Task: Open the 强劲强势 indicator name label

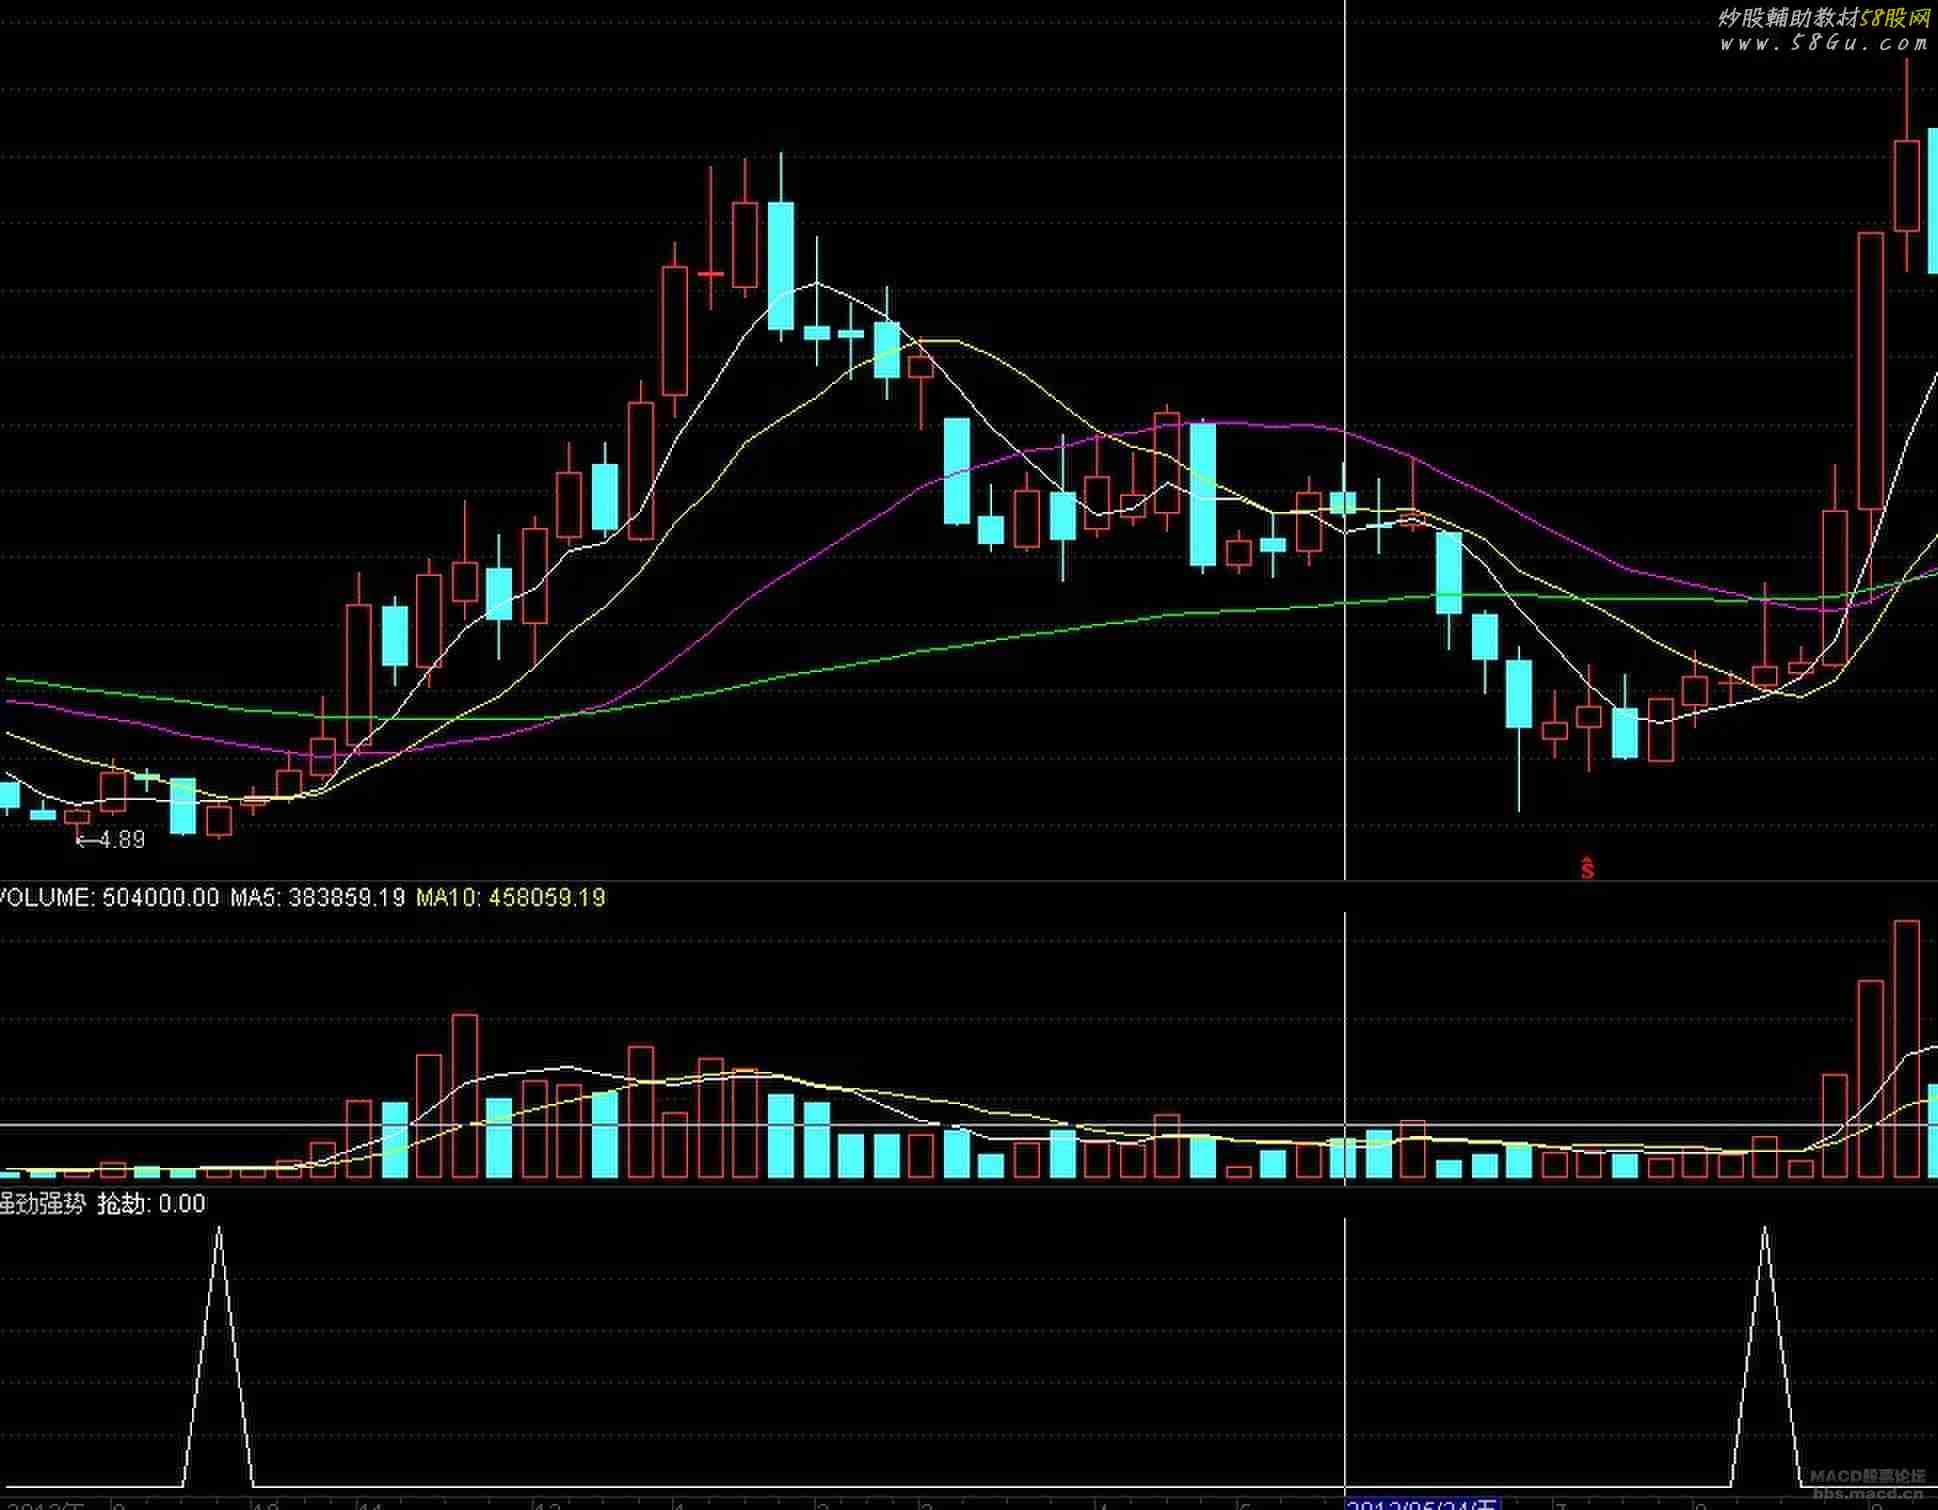Action: coord(42,1204)
